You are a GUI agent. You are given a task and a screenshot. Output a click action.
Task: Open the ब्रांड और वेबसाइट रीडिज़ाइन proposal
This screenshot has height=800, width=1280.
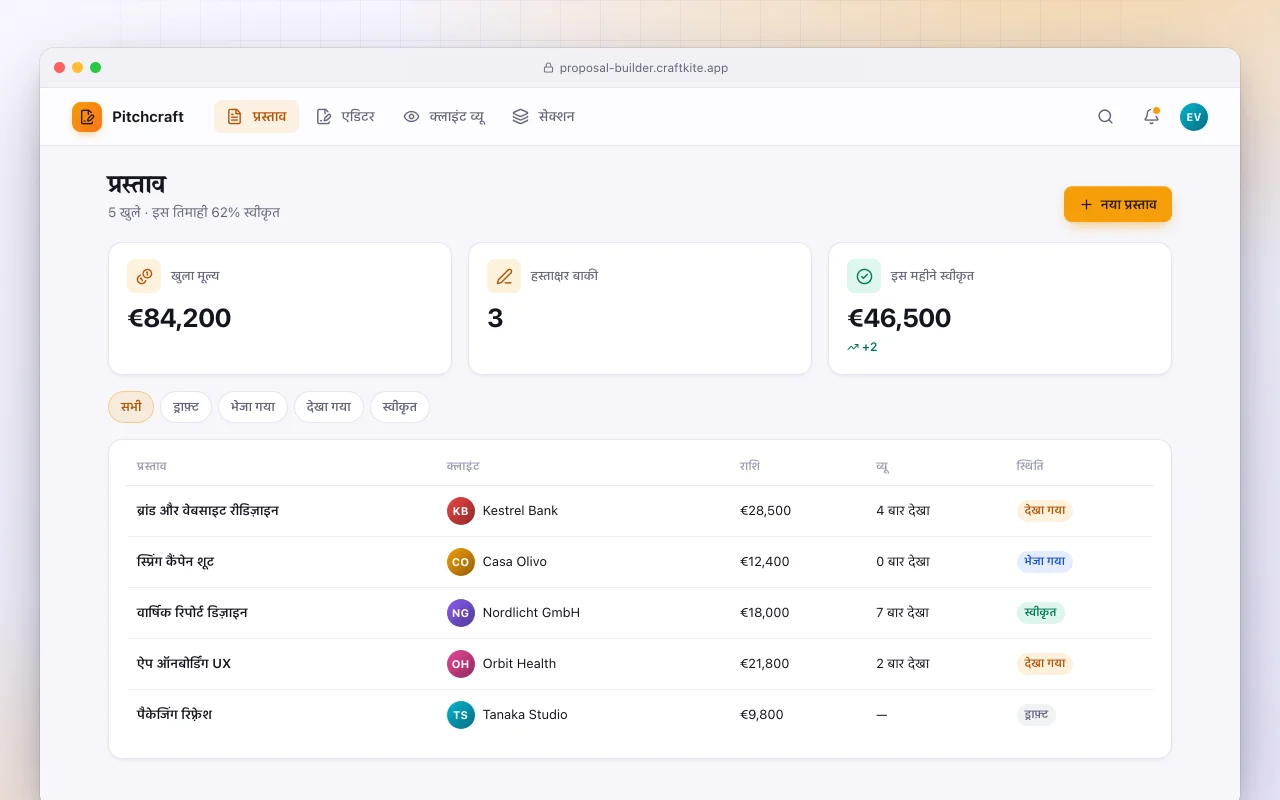[208, 511]
